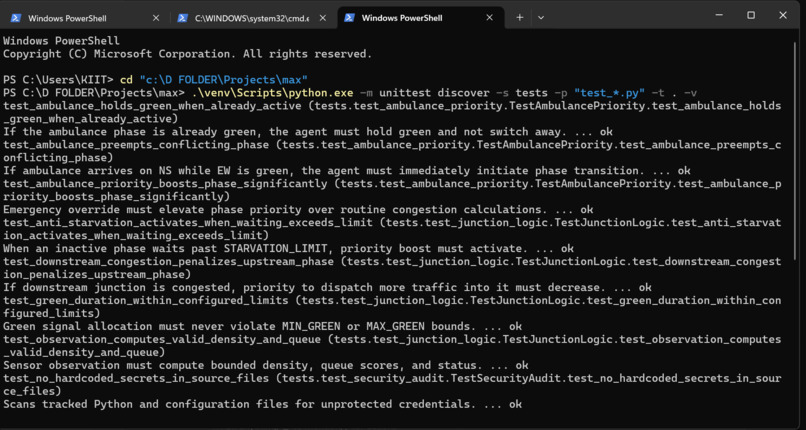The image size is (806, 430).
Task: Click 'Scans tracked Python and configuration' line
Action: click(263, 404)
